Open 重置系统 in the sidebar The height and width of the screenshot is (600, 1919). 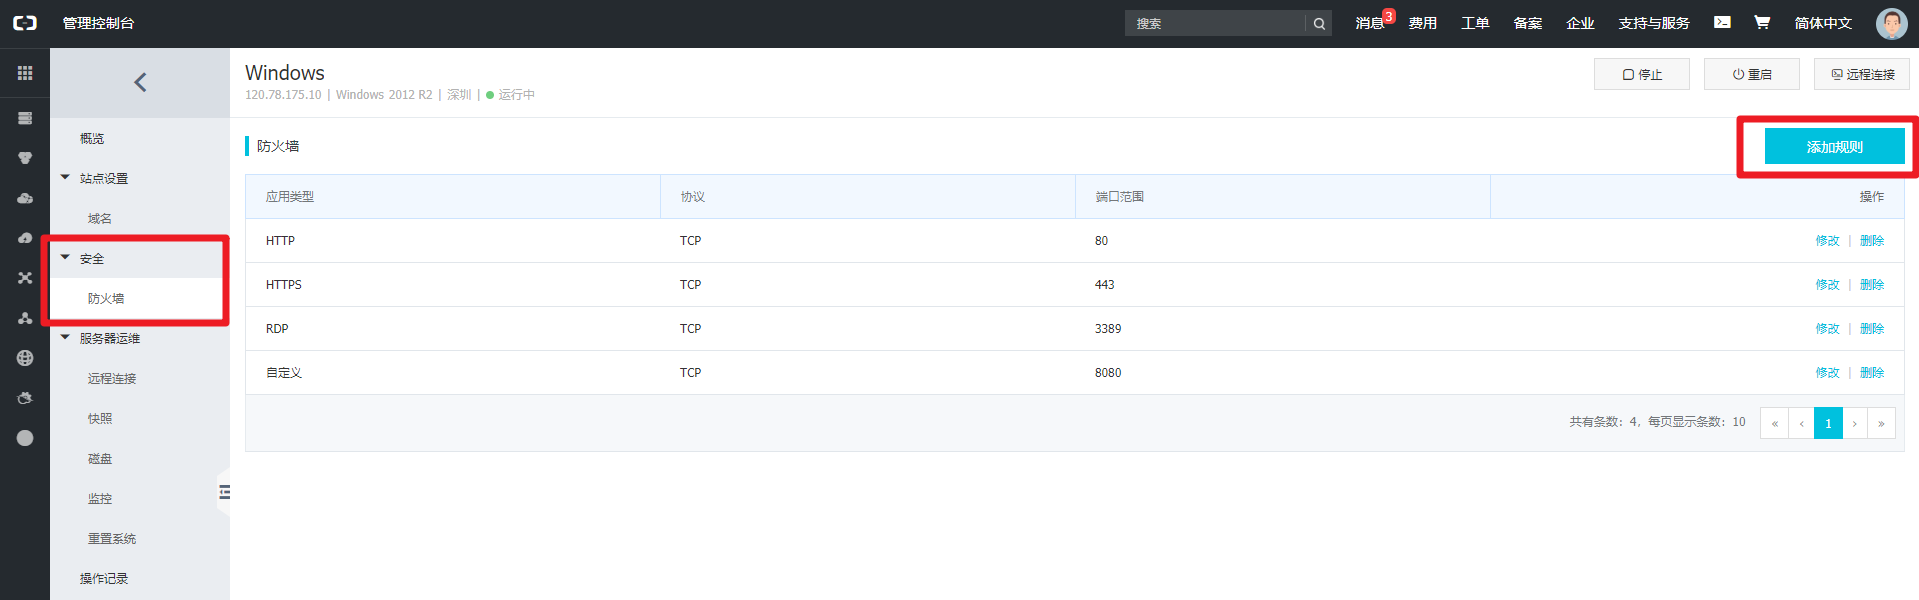point(112,538)
